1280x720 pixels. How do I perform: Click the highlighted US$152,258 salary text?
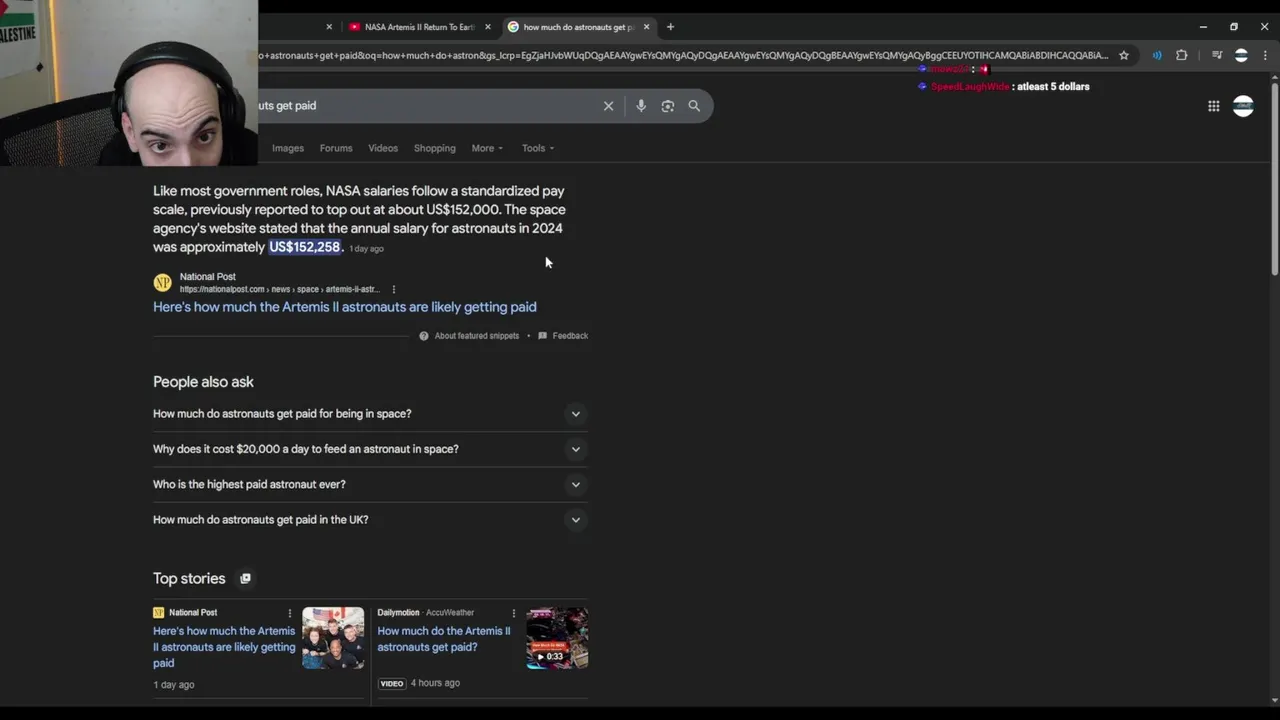(304, 247)
